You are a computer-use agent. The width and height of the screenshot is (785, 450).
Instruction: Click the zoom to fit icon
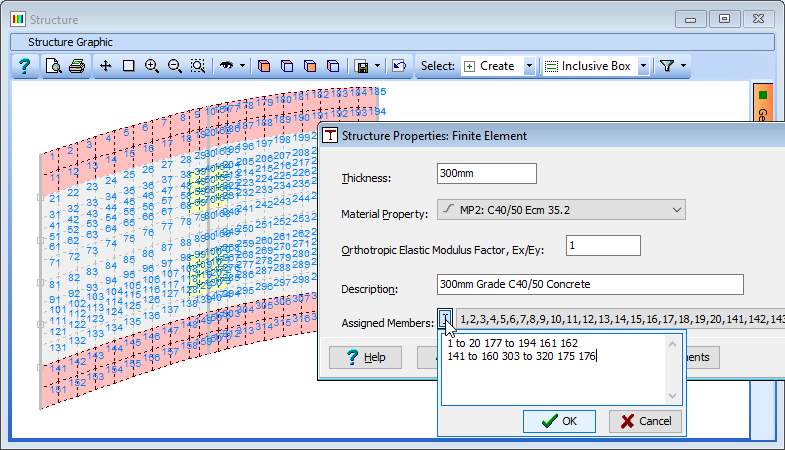[198, 66]
